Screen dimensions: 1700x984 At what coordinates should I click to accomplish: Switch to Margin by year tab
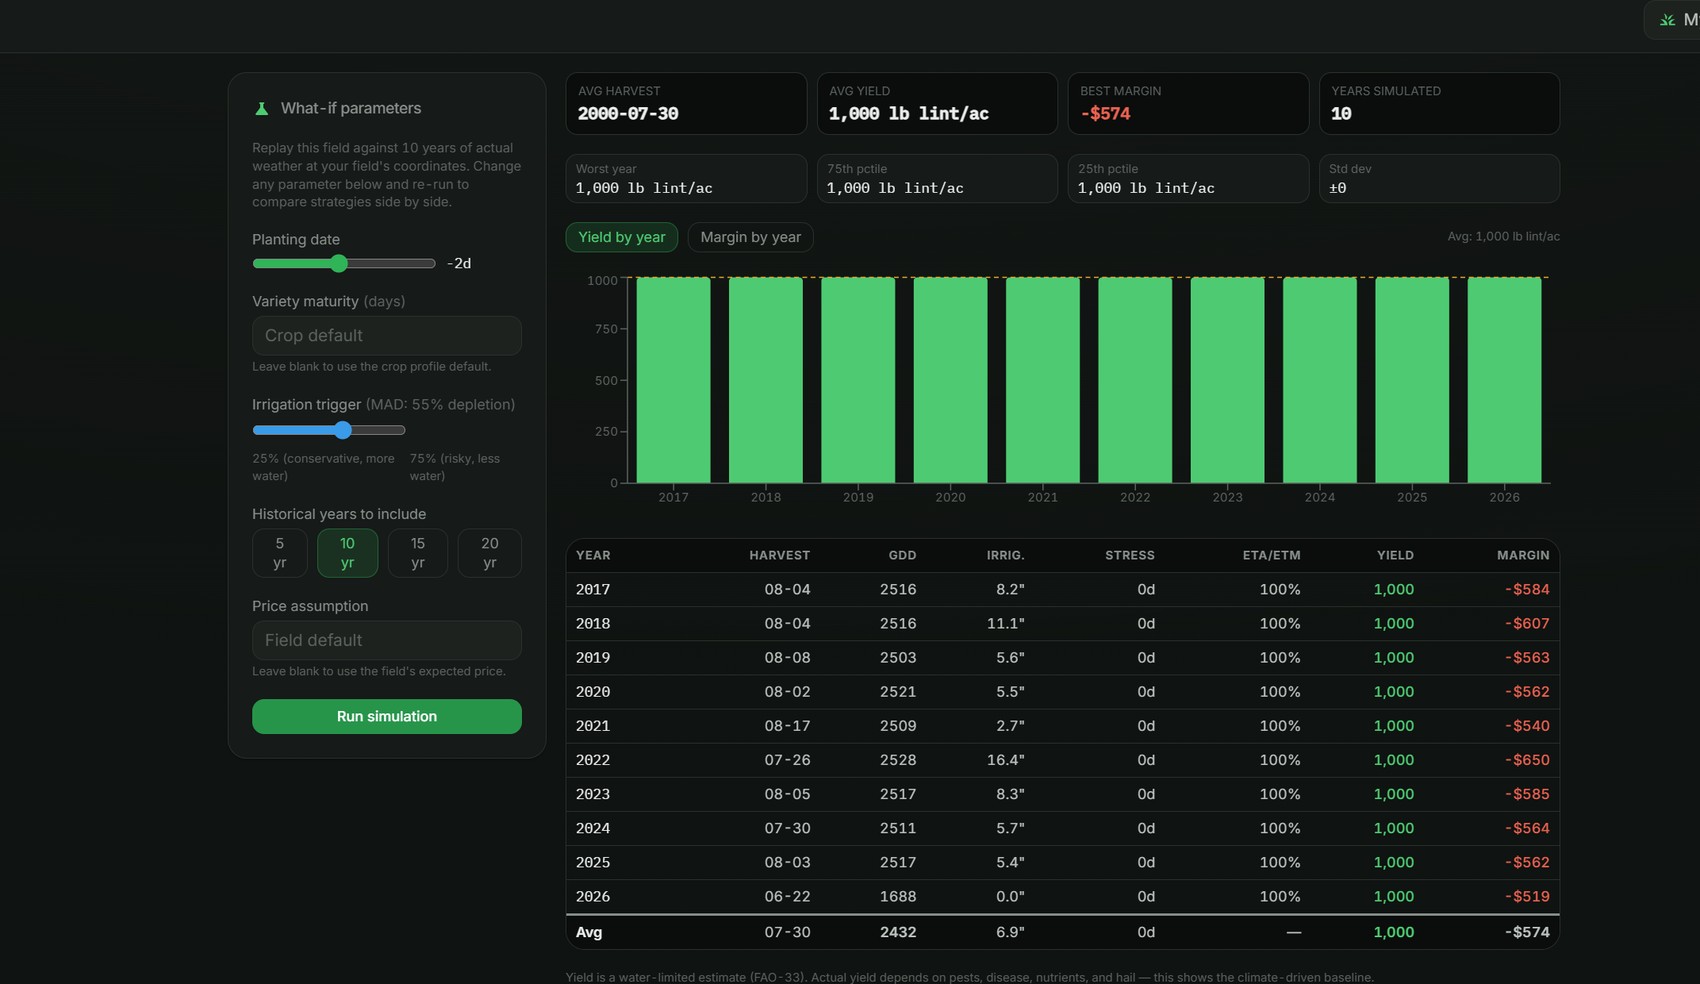(750, 237)
